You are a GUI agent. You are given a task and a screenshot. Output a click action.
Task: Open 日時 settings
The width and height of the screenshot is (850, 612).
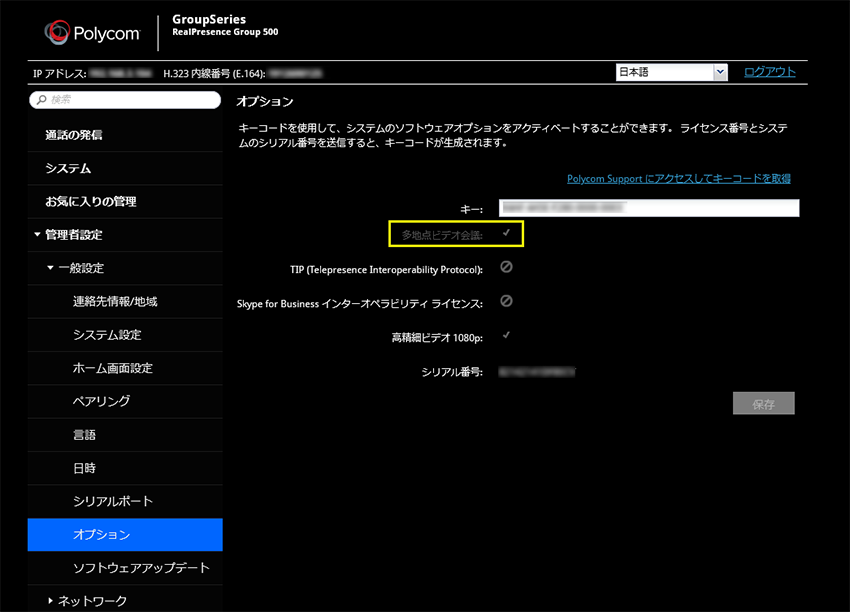pyautogui.click(x=125, y=468)
